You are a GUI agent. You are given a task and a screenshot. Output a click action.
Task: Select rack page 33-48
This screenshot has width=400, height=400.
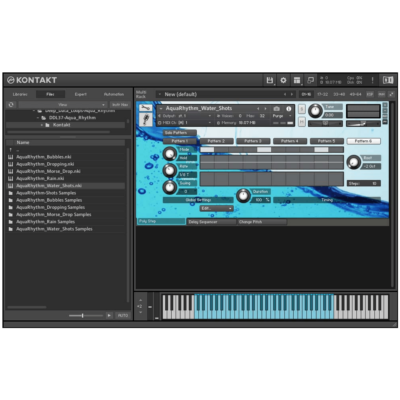pyautogui.click(x=339, y=94)
